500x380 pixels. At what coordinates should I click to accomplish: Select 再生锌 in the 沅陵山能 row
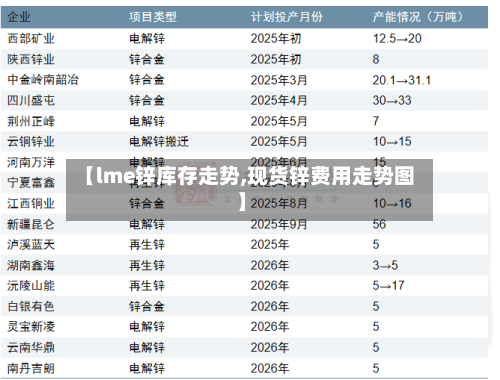pos(147,286)
